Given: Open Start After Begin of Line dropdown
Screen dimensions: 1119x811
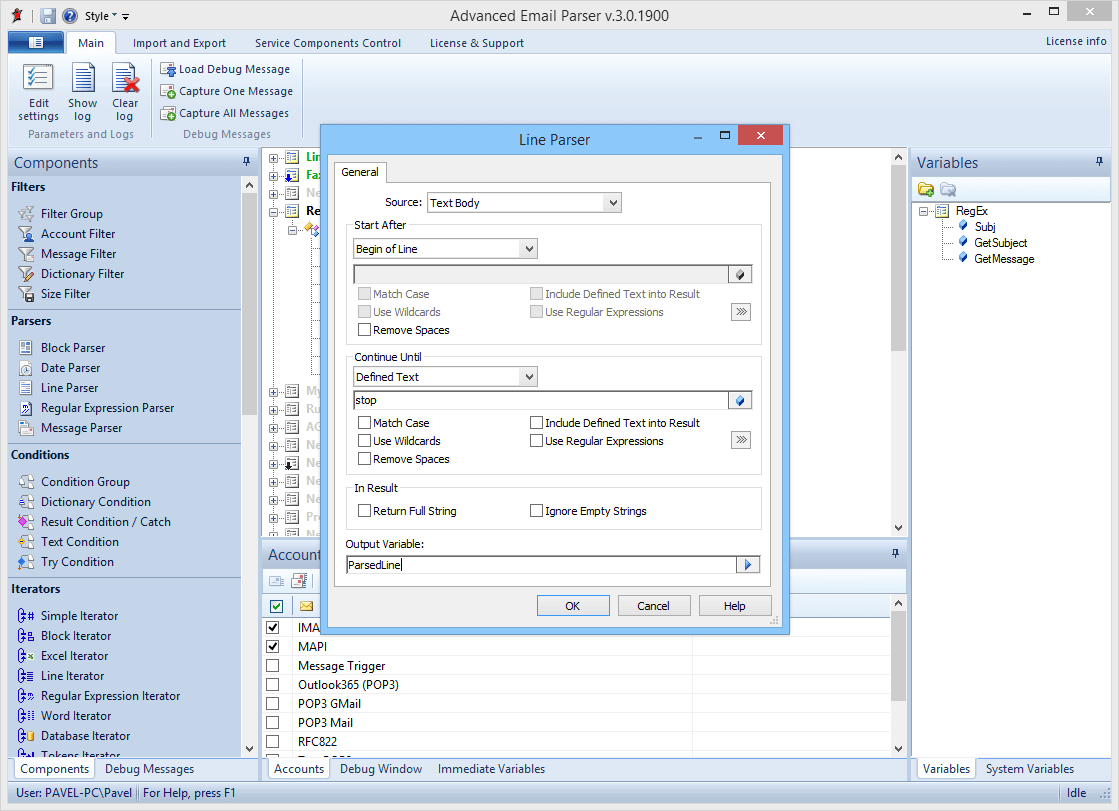Looking at the screenshot, I should (x=529, y=249).
